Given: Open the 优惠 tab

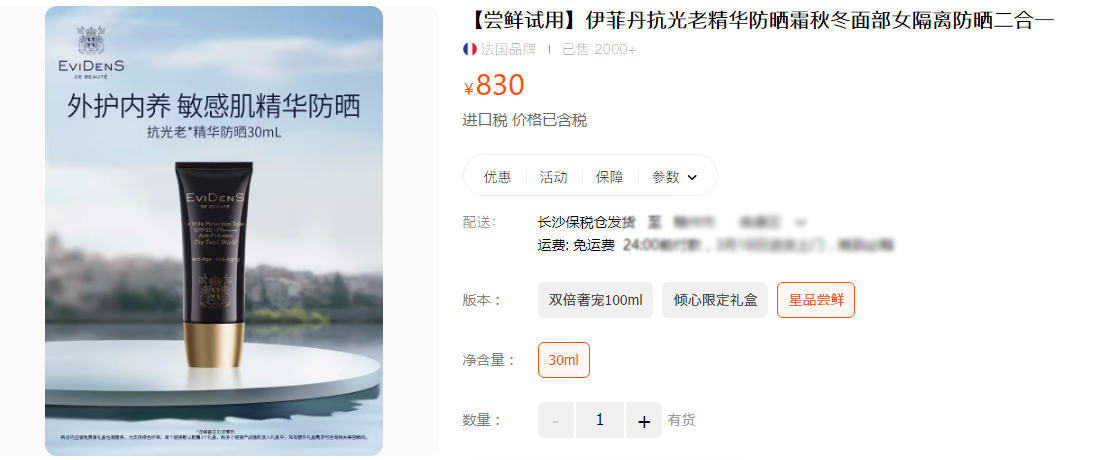Looking at the screenshot, I should tap(497, 177).
